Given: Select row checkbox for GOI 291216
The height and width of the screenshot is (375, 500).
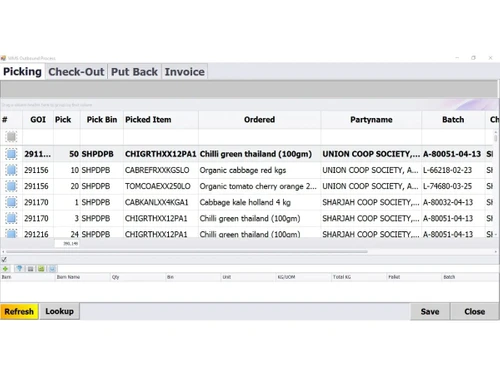Looking at the screenshot, I should tap(11, 233).
